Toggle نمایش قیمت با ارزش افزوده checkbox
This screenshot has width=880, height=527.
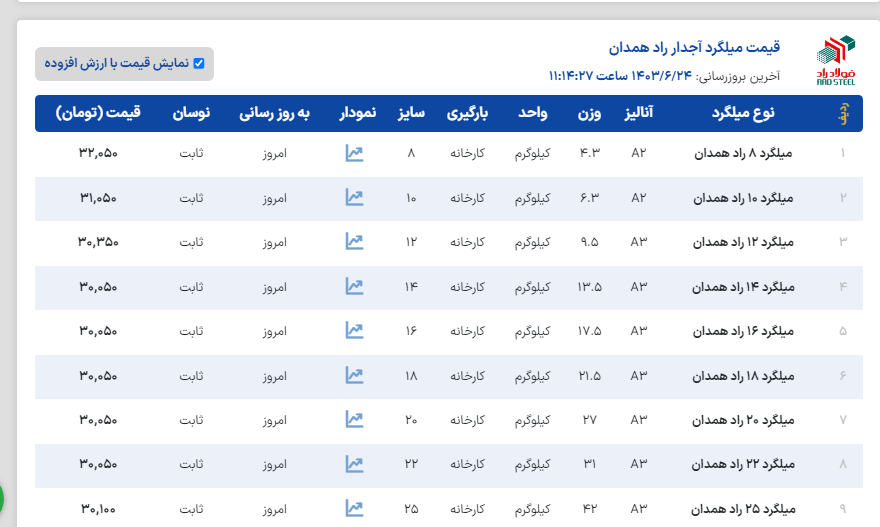pos(198,63)
